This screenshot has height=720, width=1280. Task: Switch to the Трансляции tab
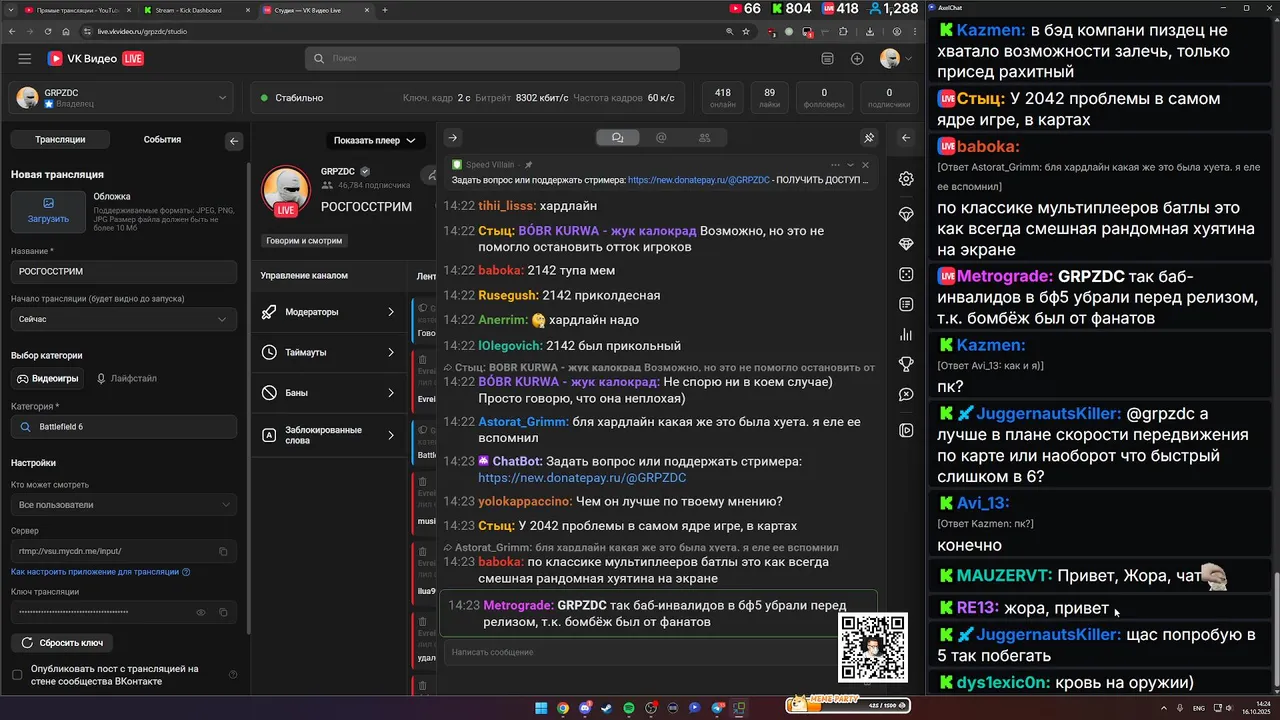click(x=60, y=140)
